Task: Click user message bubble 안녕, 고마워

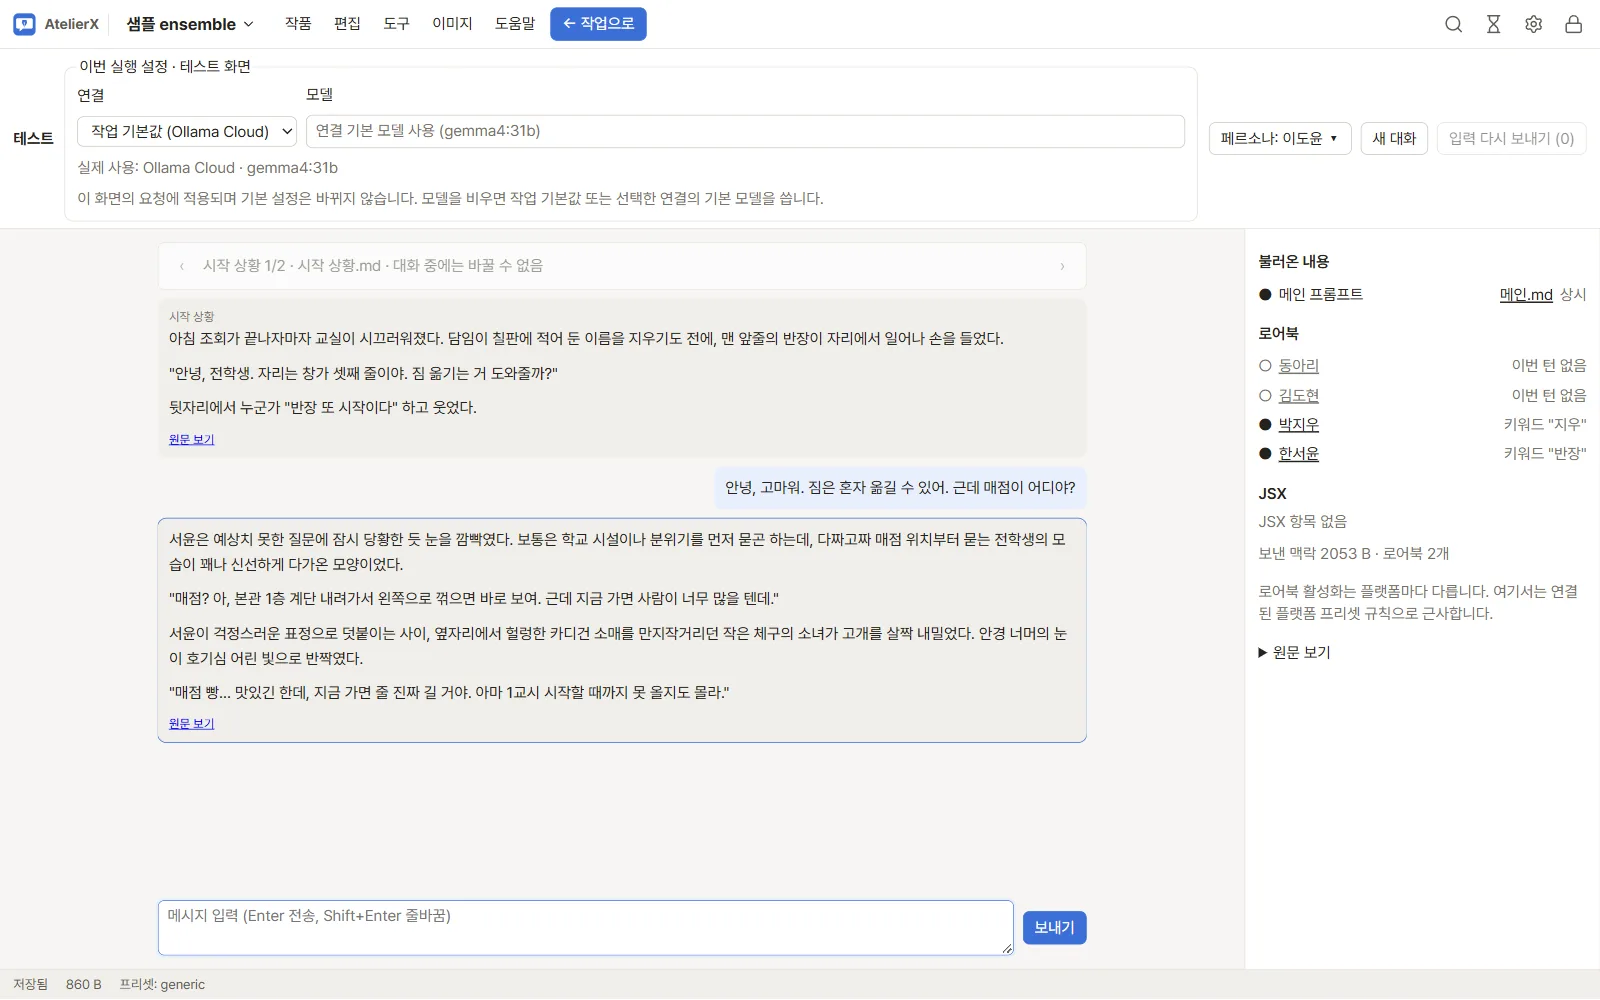Action: pyautogui.click(x=900, y=488)
